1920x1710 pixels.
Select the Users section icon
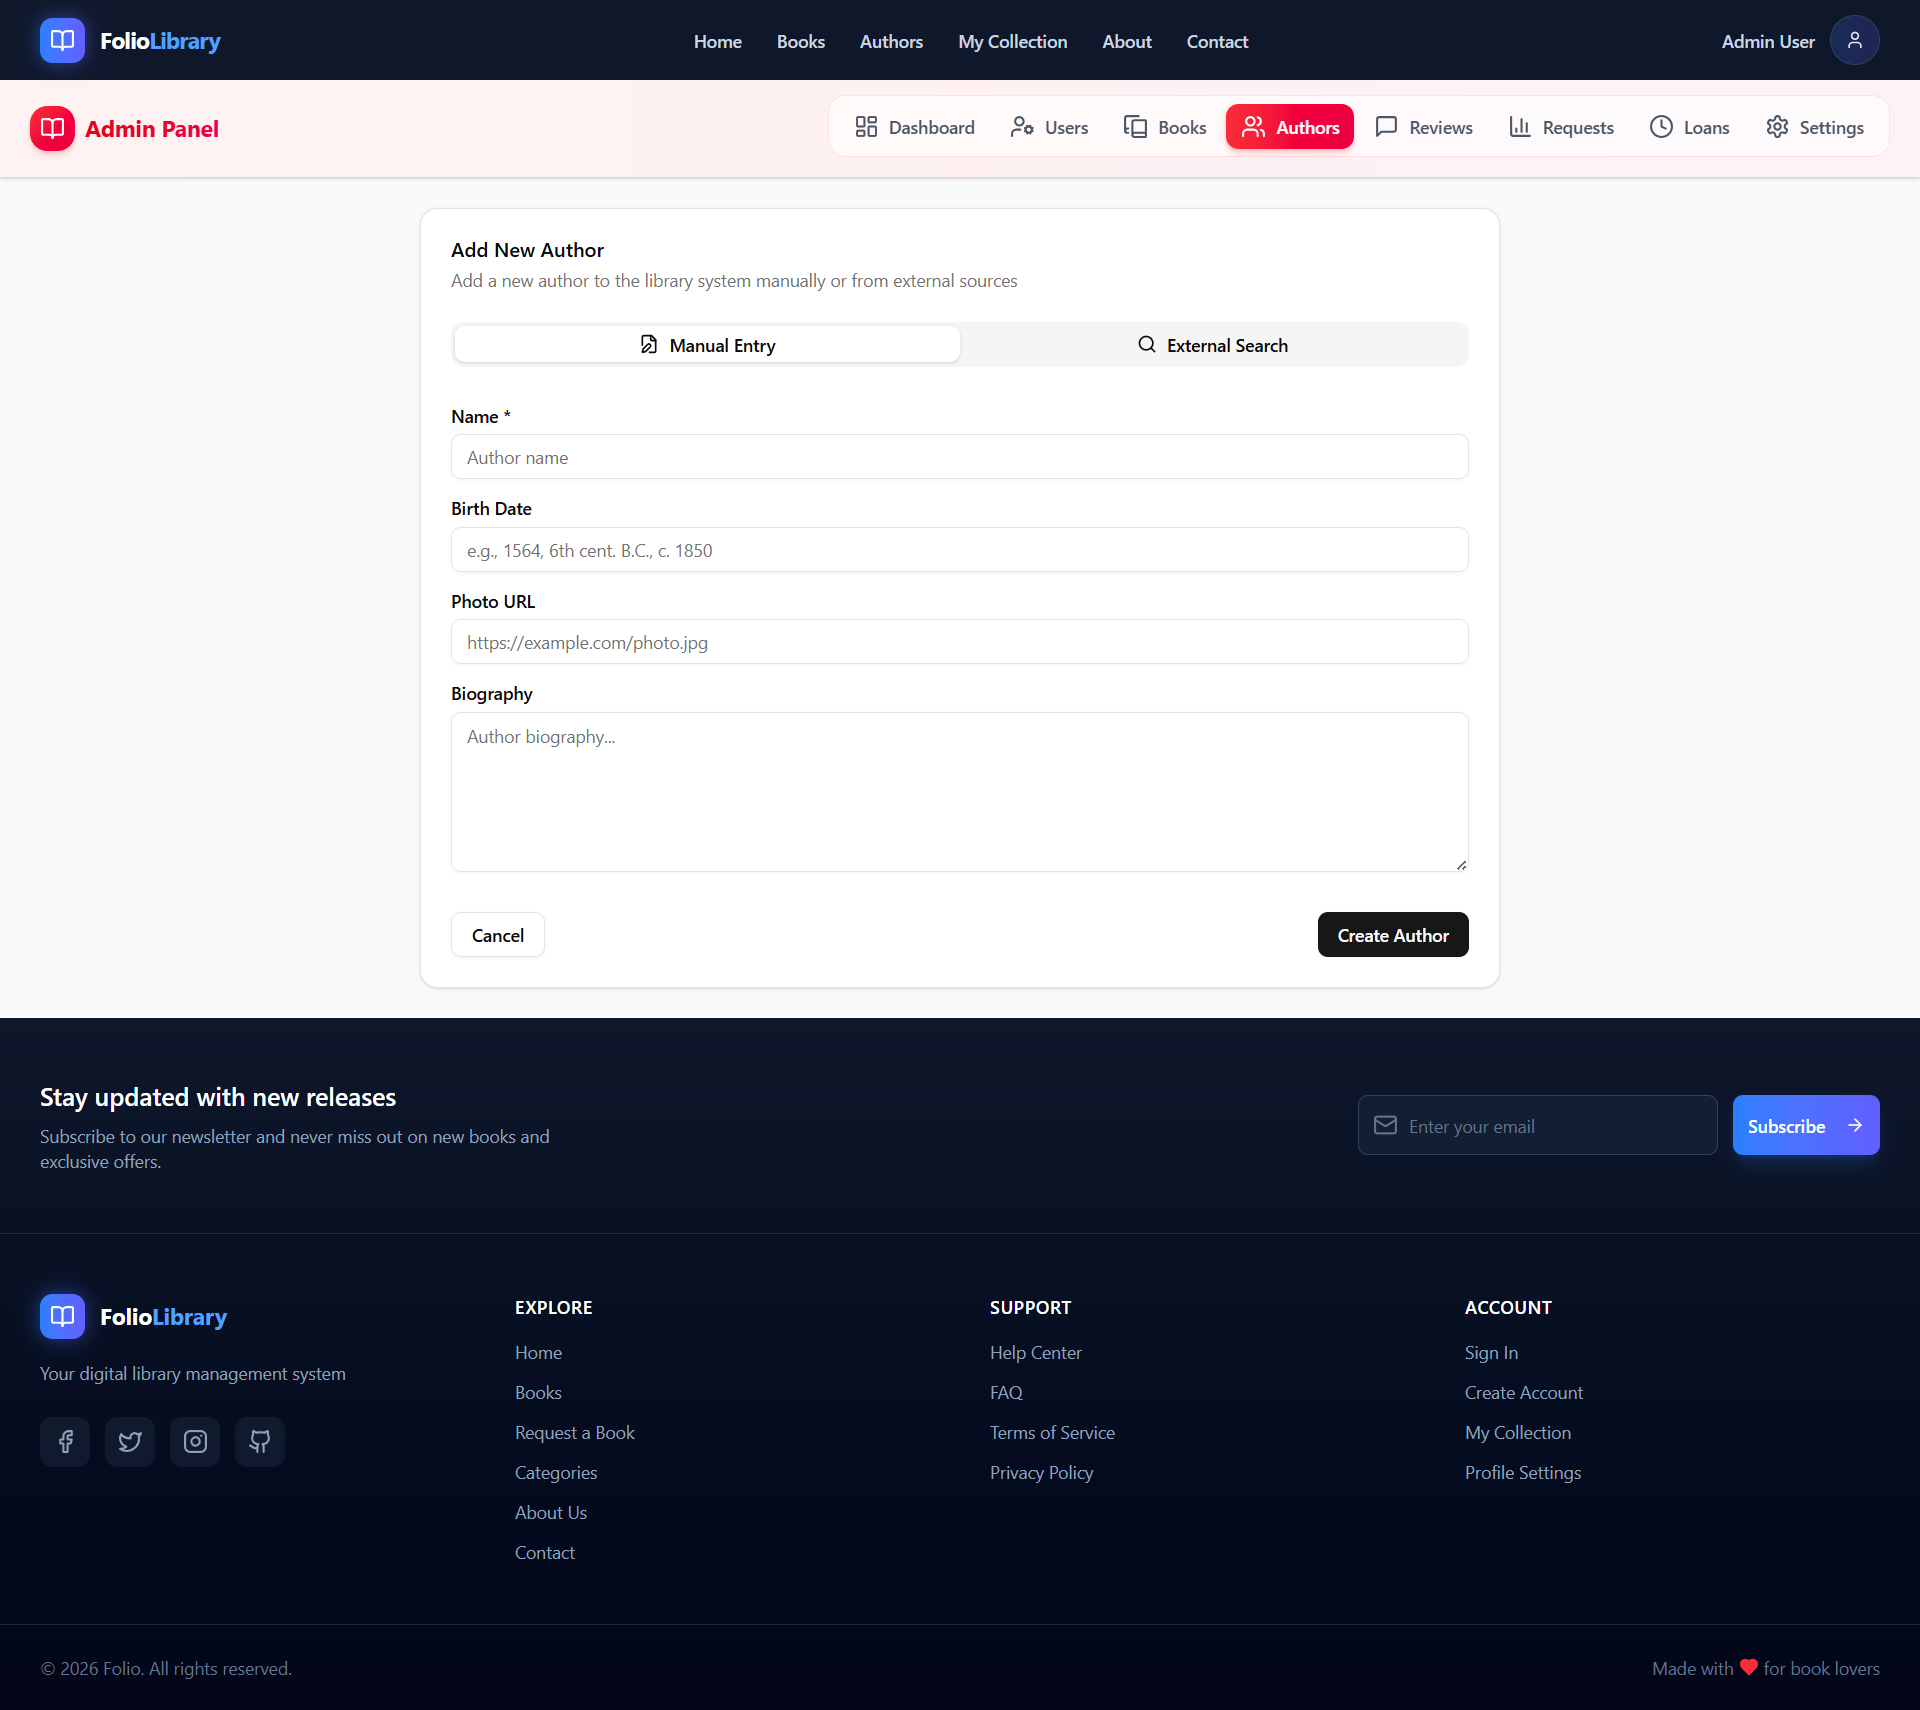click(1023, 127)
